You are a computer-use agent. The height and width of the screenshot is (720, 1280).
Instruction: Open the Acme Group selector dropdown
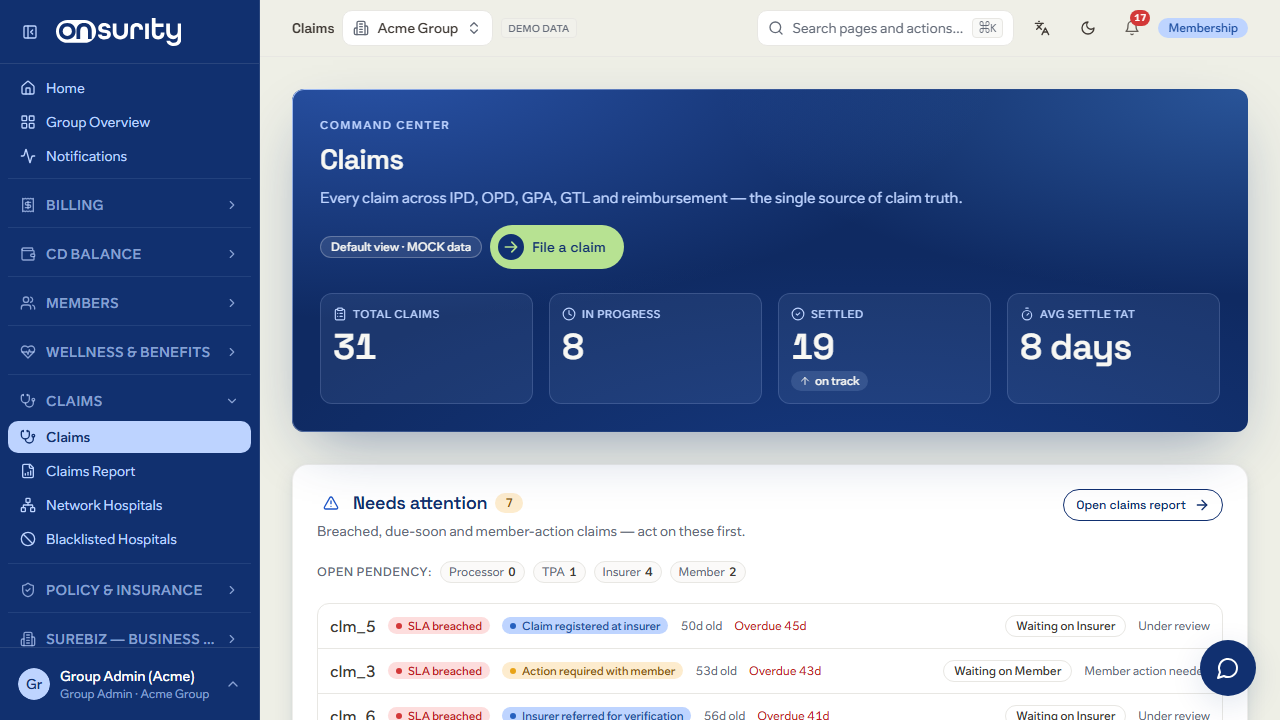(417, 28)
